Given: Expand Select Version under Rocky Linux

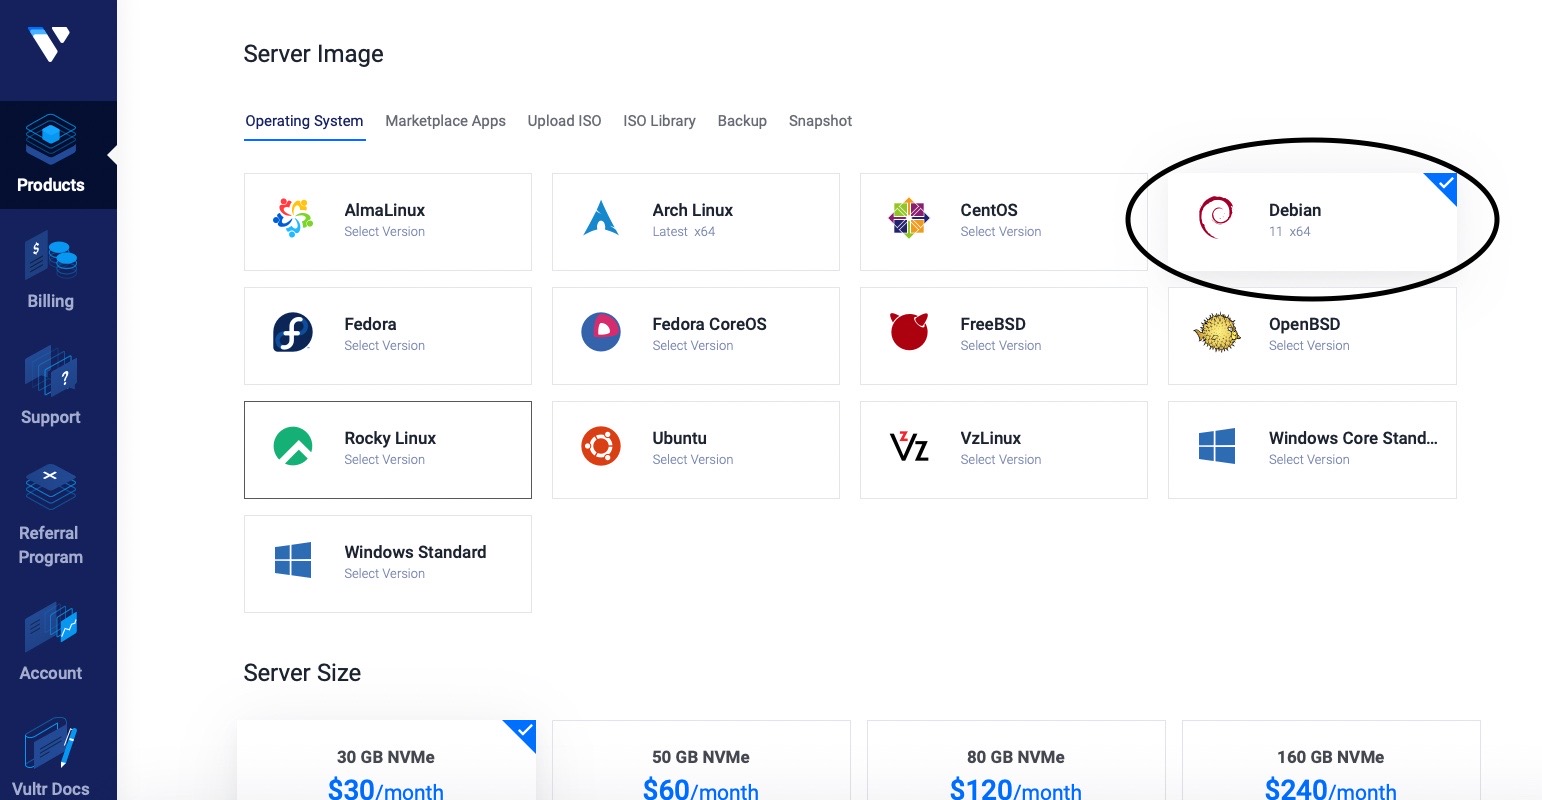Looking at the screenshot, I should coord(384,460).
